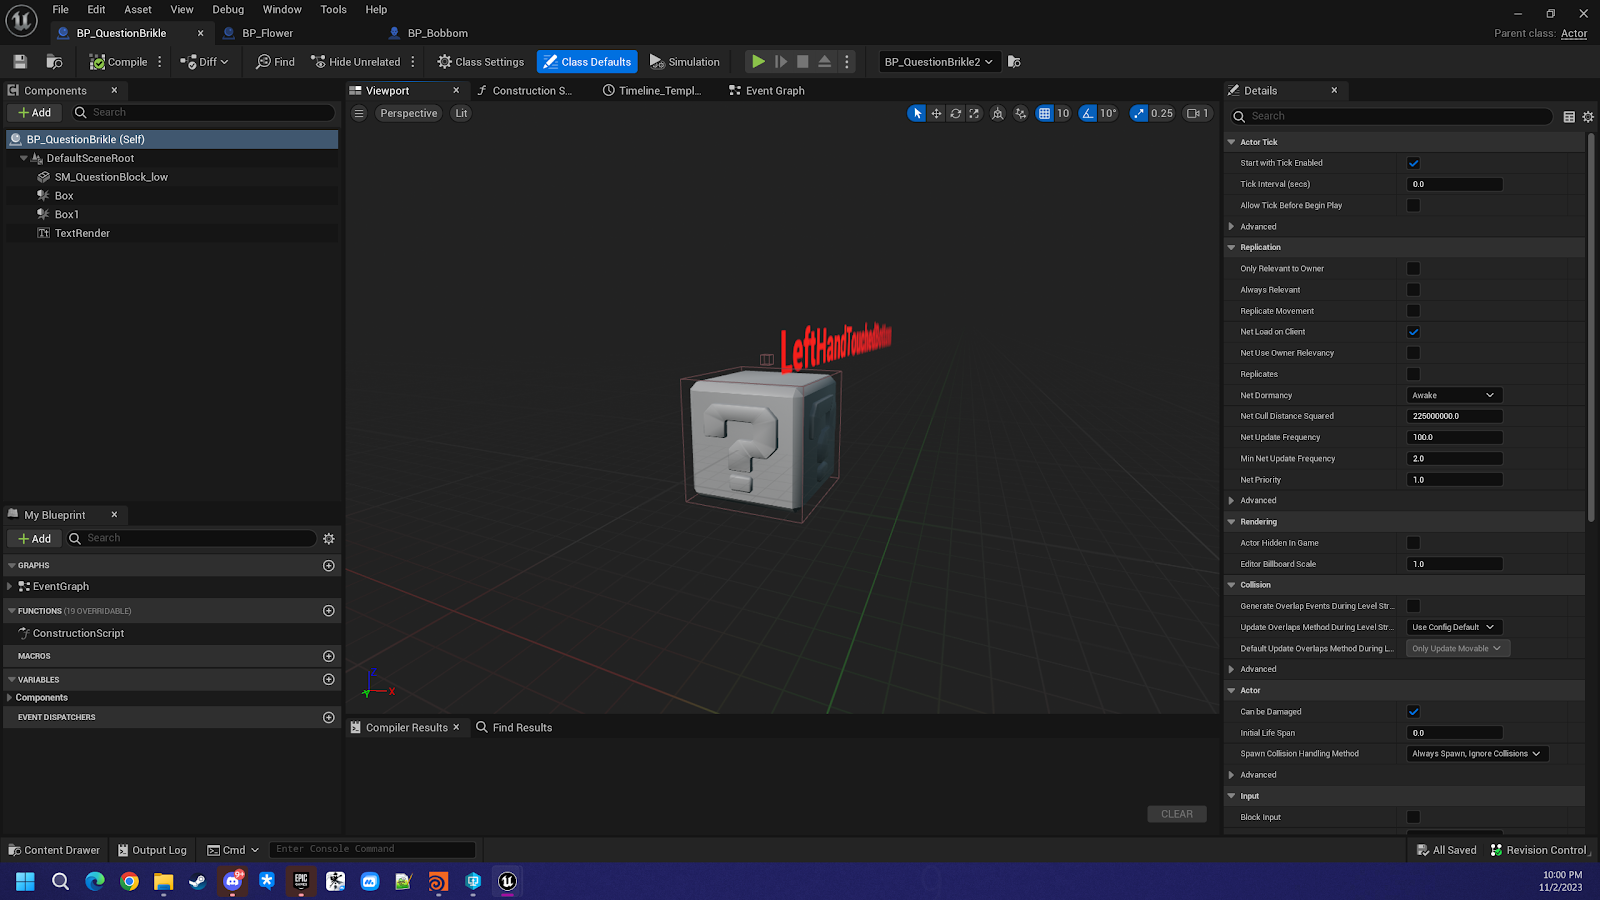Toggle grid snapping in viewport
Screen dimensions: 1600x900
pyautogui.click(x=1044, y=113)
